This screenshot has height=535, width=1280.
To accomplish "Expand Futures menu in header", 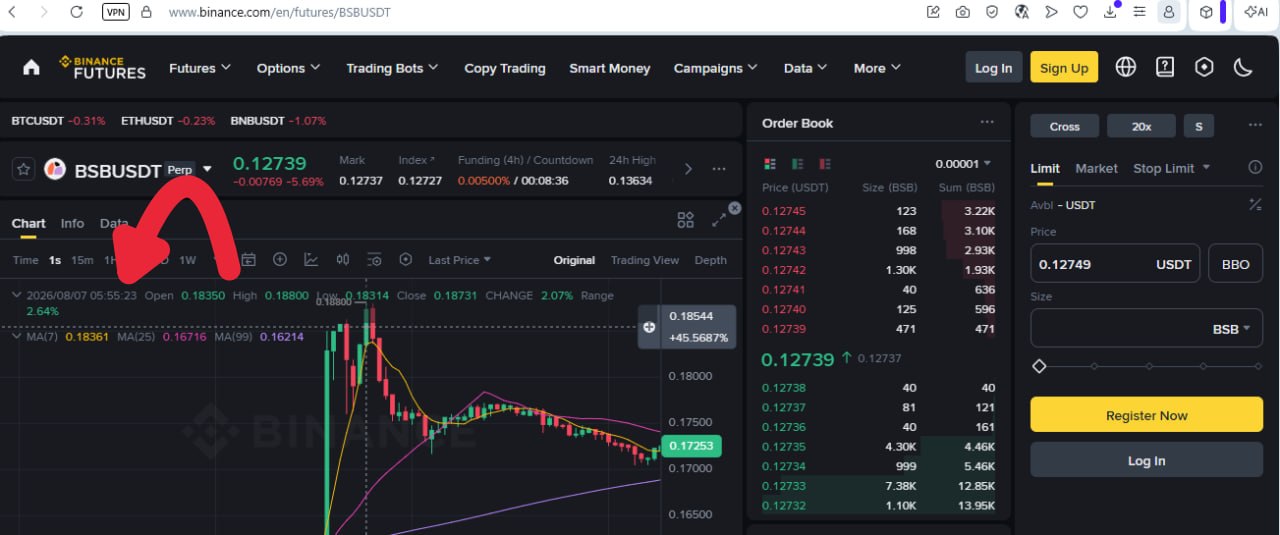I will point(200,68).
